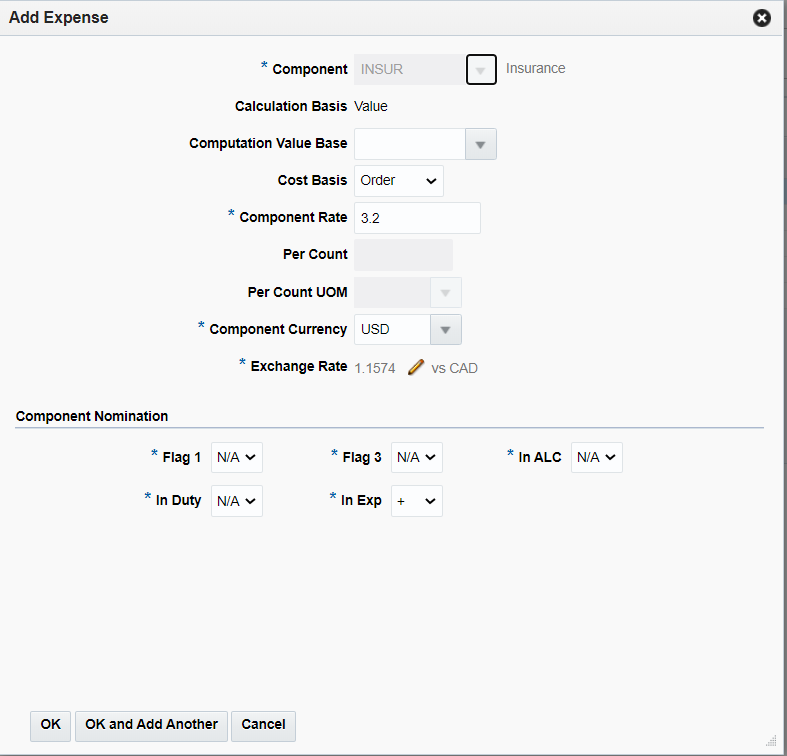787x756 pixels.
Task: Click the Per Count UOM dropdown arrow
Action: (x=445, y=293)
